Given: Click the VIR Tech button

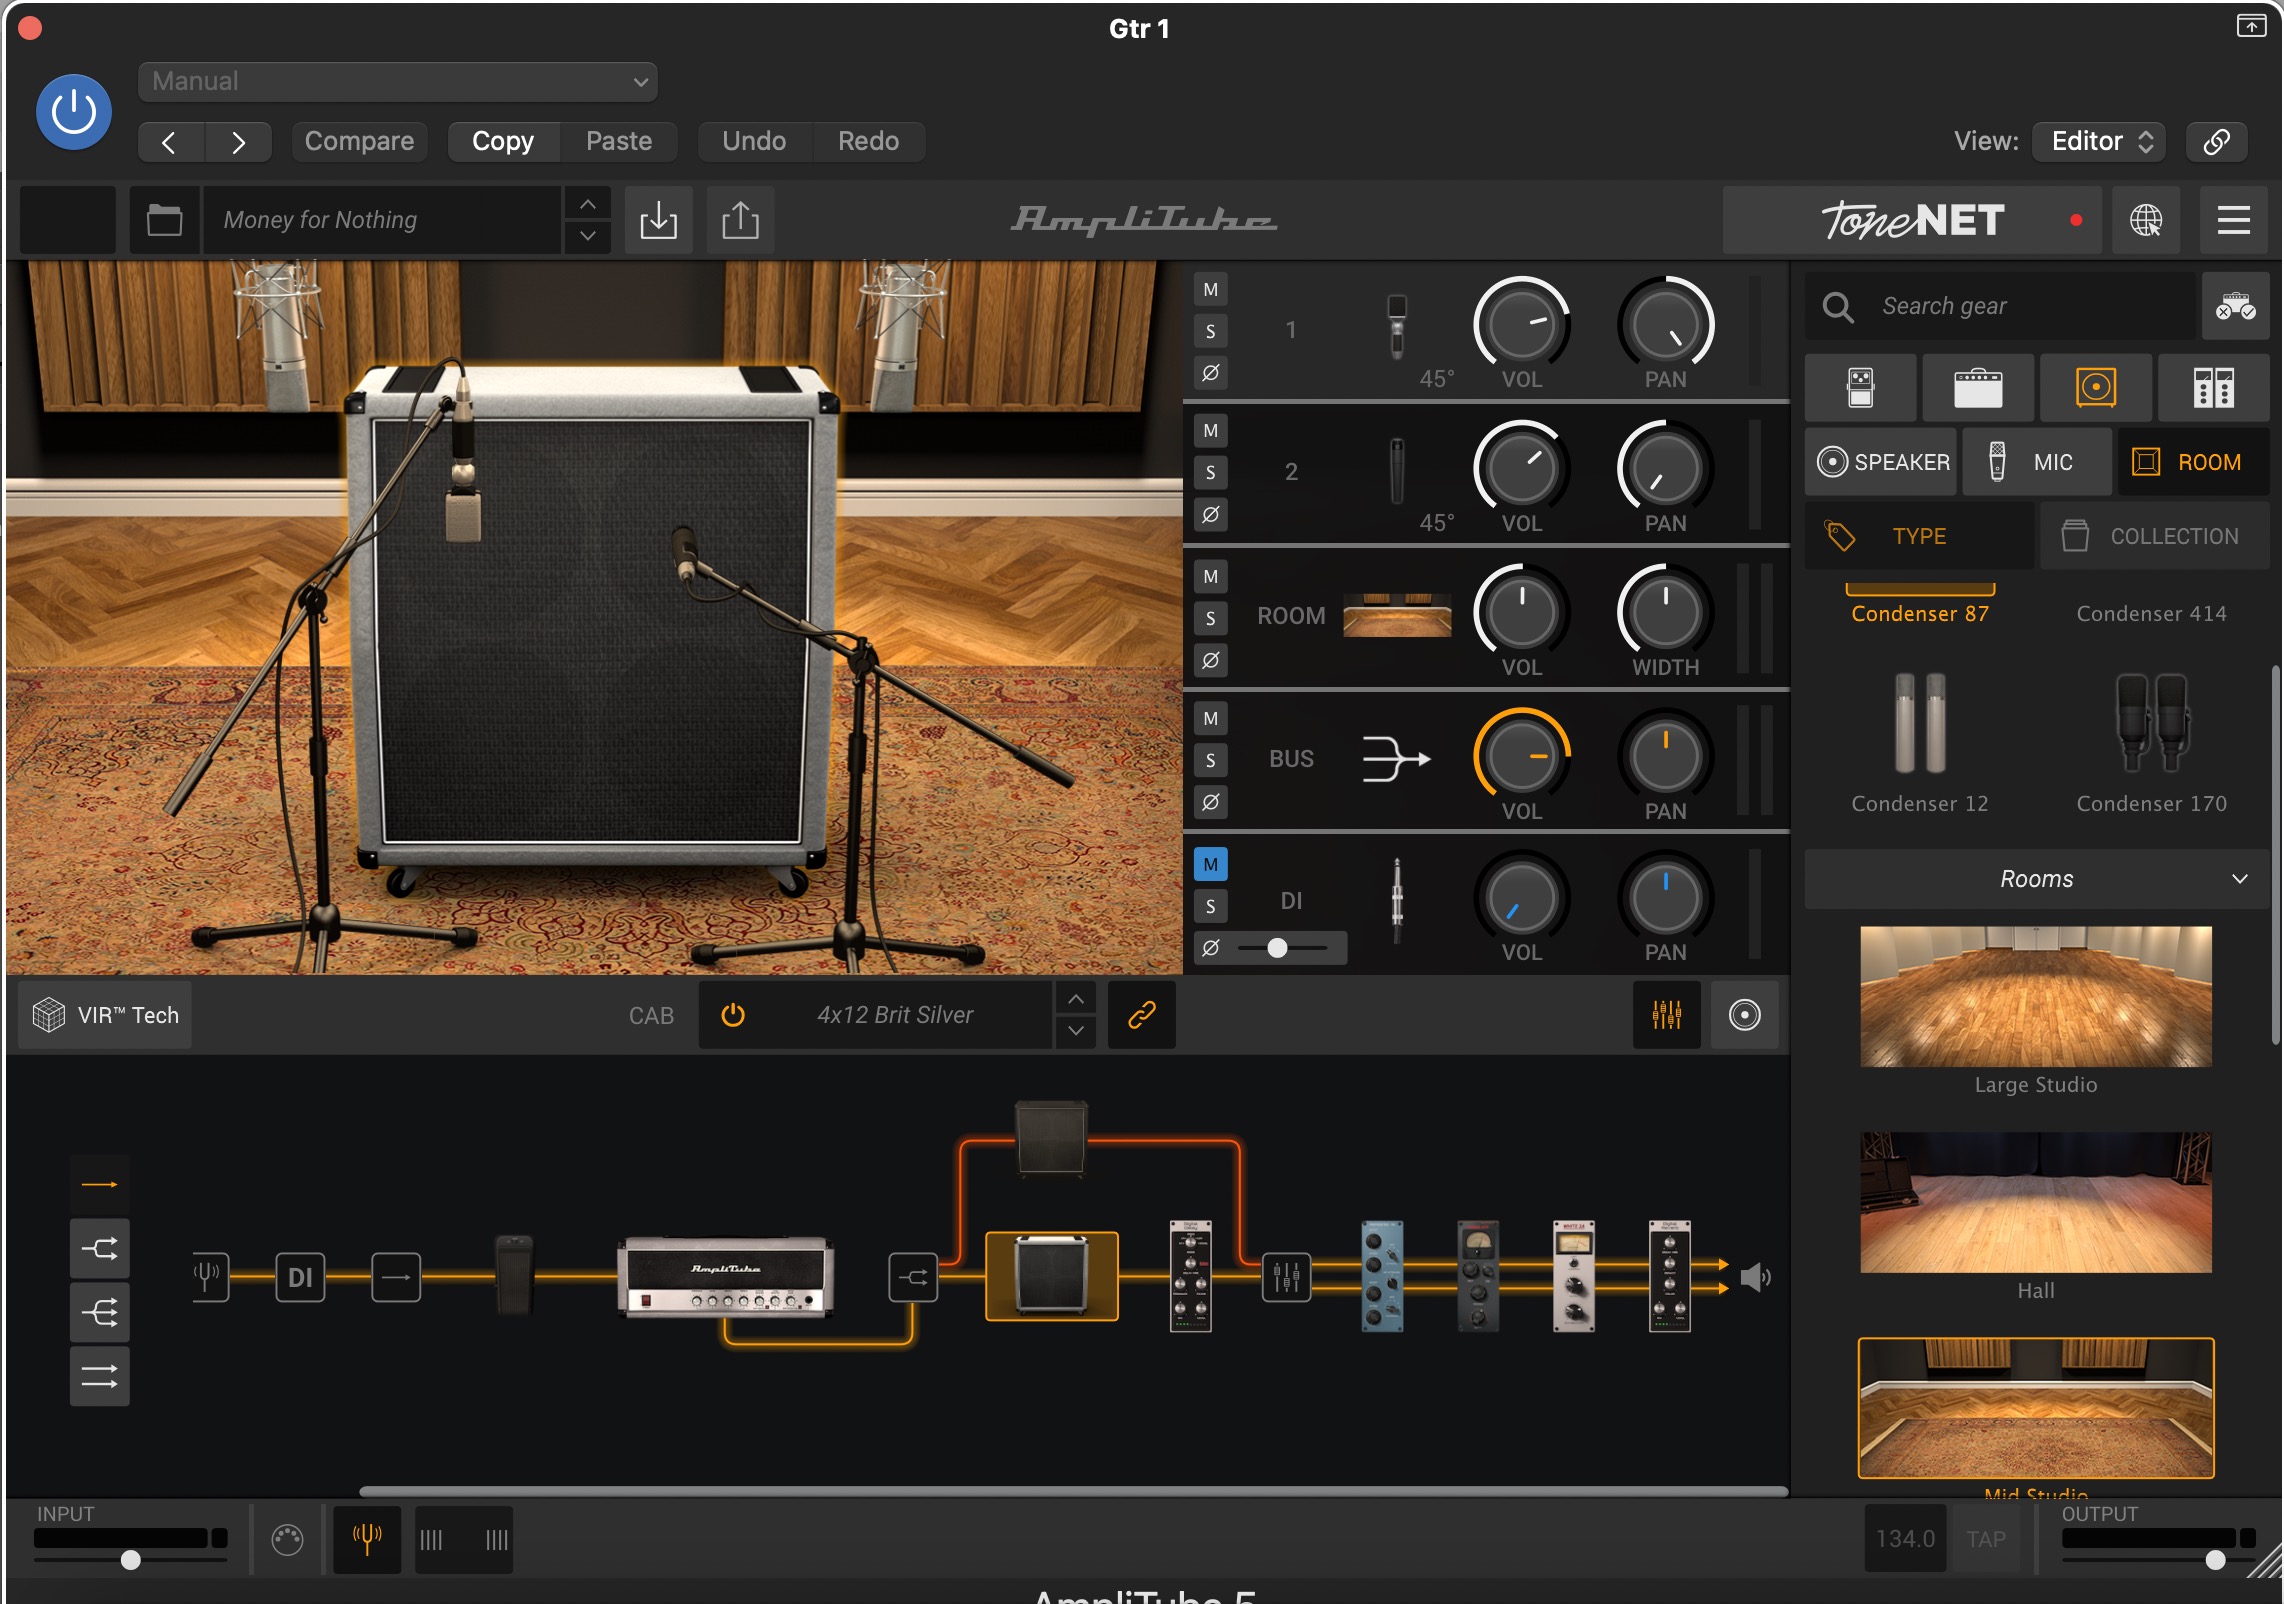Looking at the screenshot, I should [x=106, y=1015].
